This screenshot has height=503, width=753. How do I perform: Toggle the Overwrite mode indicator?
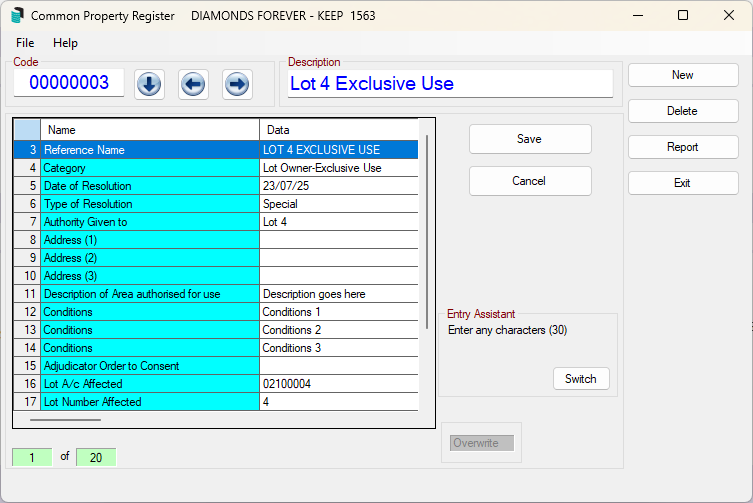482,443
